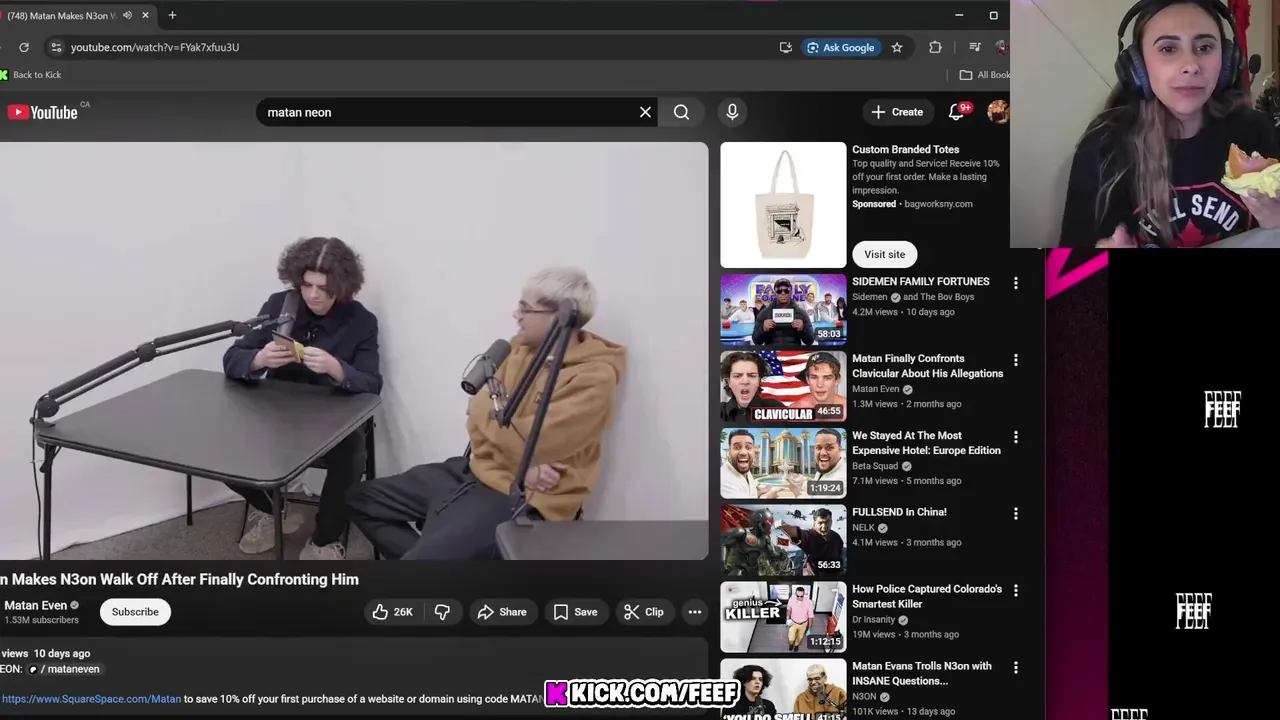
Task: Open the Matan Even channel name
Action: 36,605
